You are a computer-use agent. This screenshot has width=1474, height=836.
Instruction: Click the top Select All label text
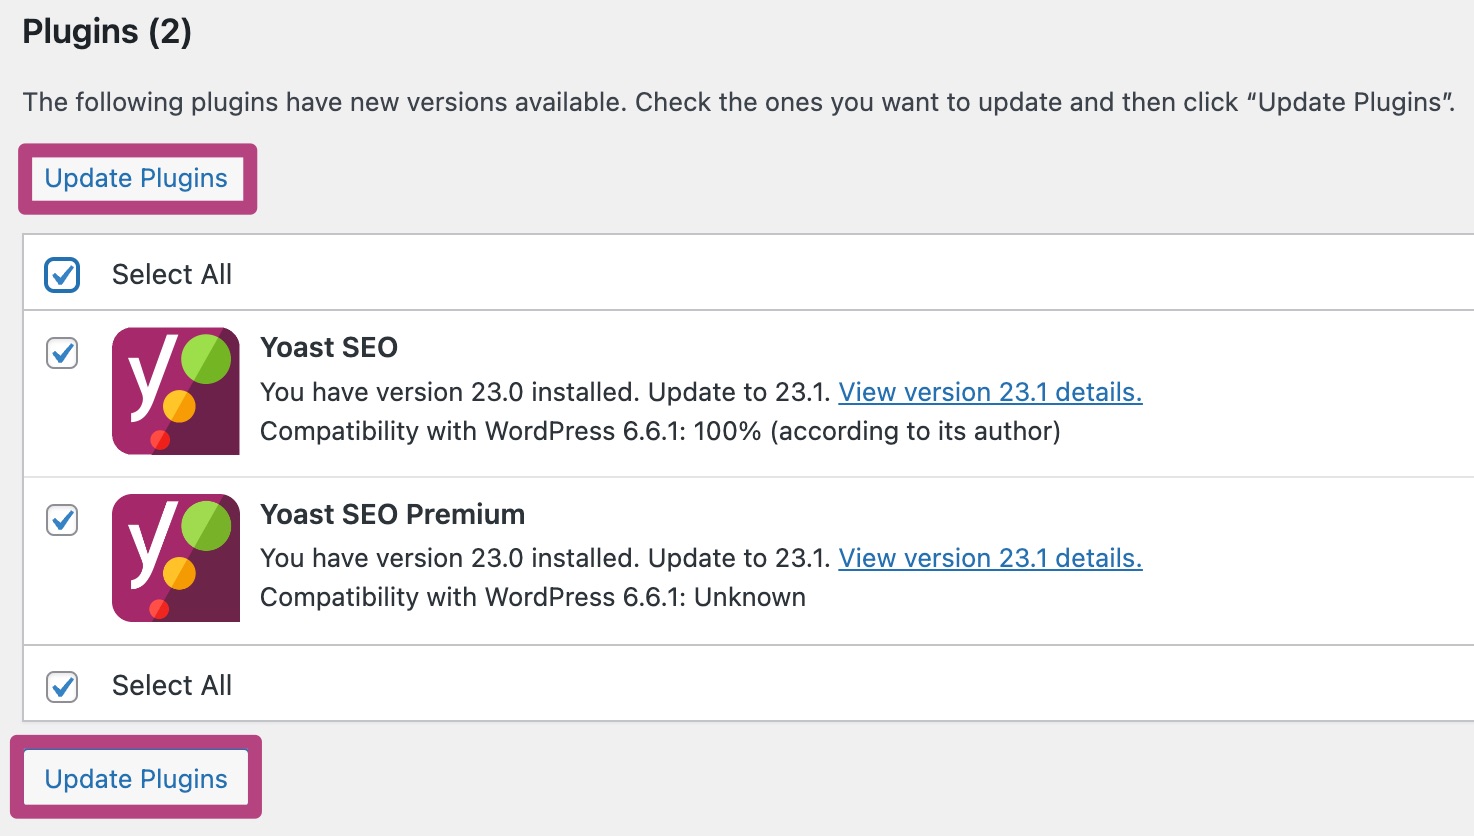pyautogui.click(x=172, y=275)
